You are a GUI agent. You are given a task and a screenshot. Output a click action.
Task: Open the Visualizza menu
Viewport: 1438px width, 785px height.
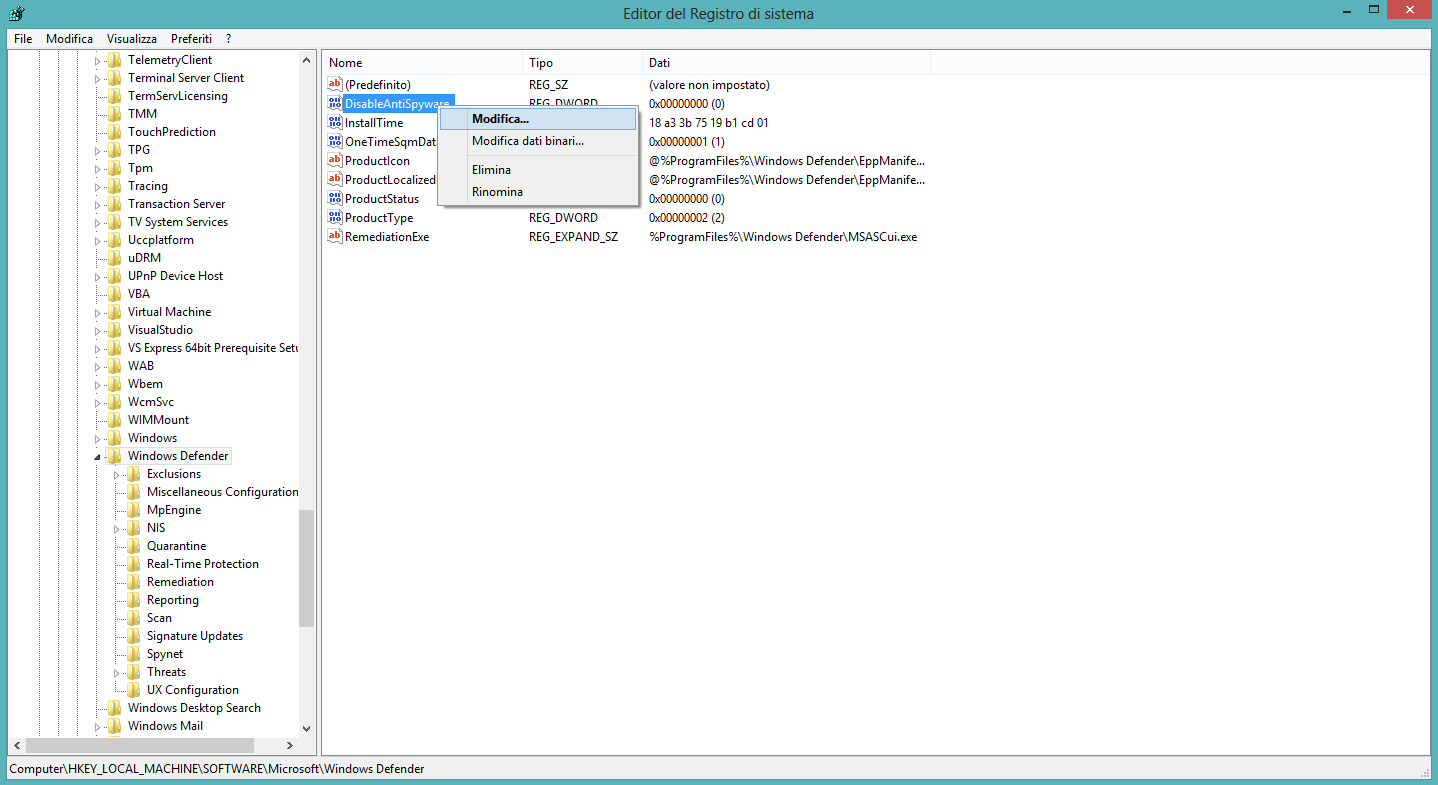(x=132, y=39)
